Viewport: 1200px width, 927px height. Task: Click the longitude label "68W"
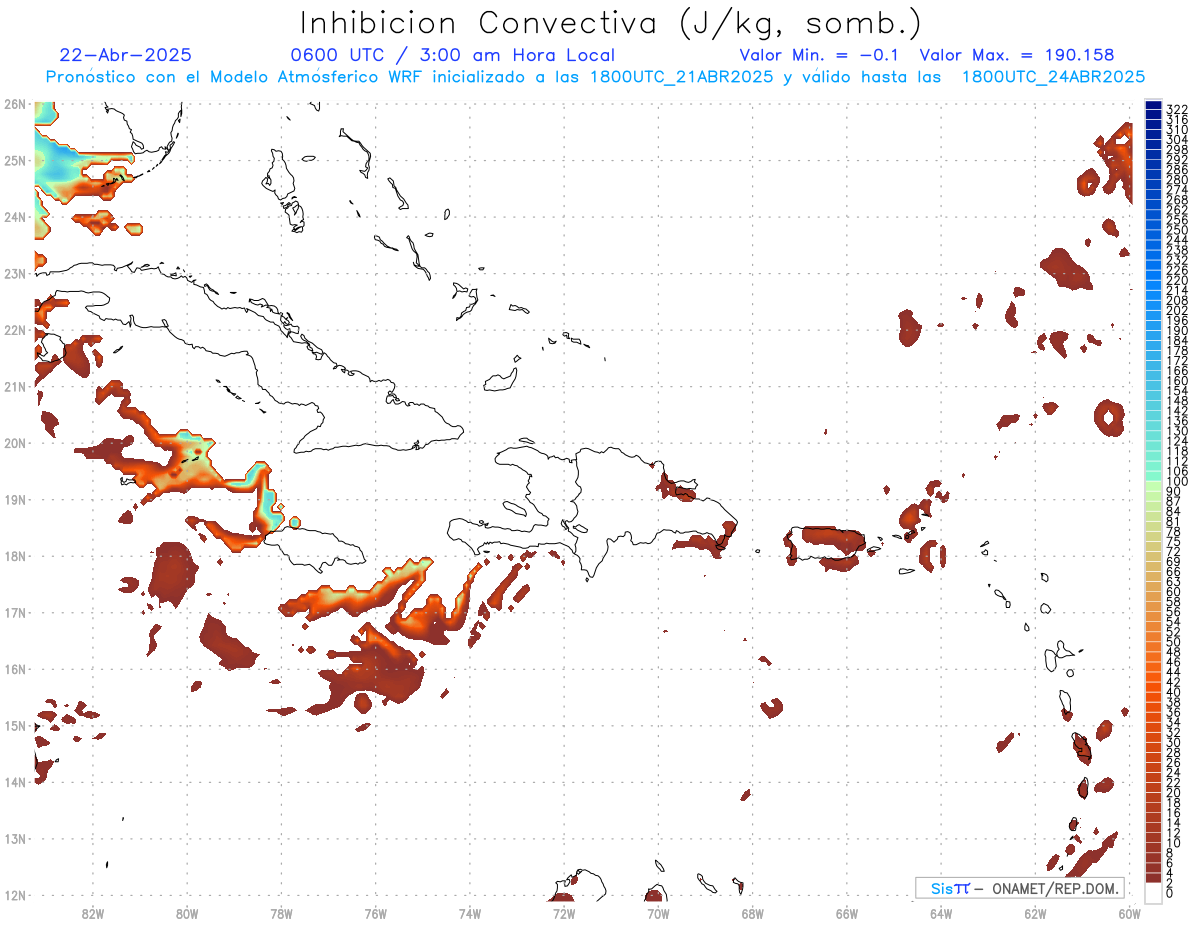pos(752,913)
